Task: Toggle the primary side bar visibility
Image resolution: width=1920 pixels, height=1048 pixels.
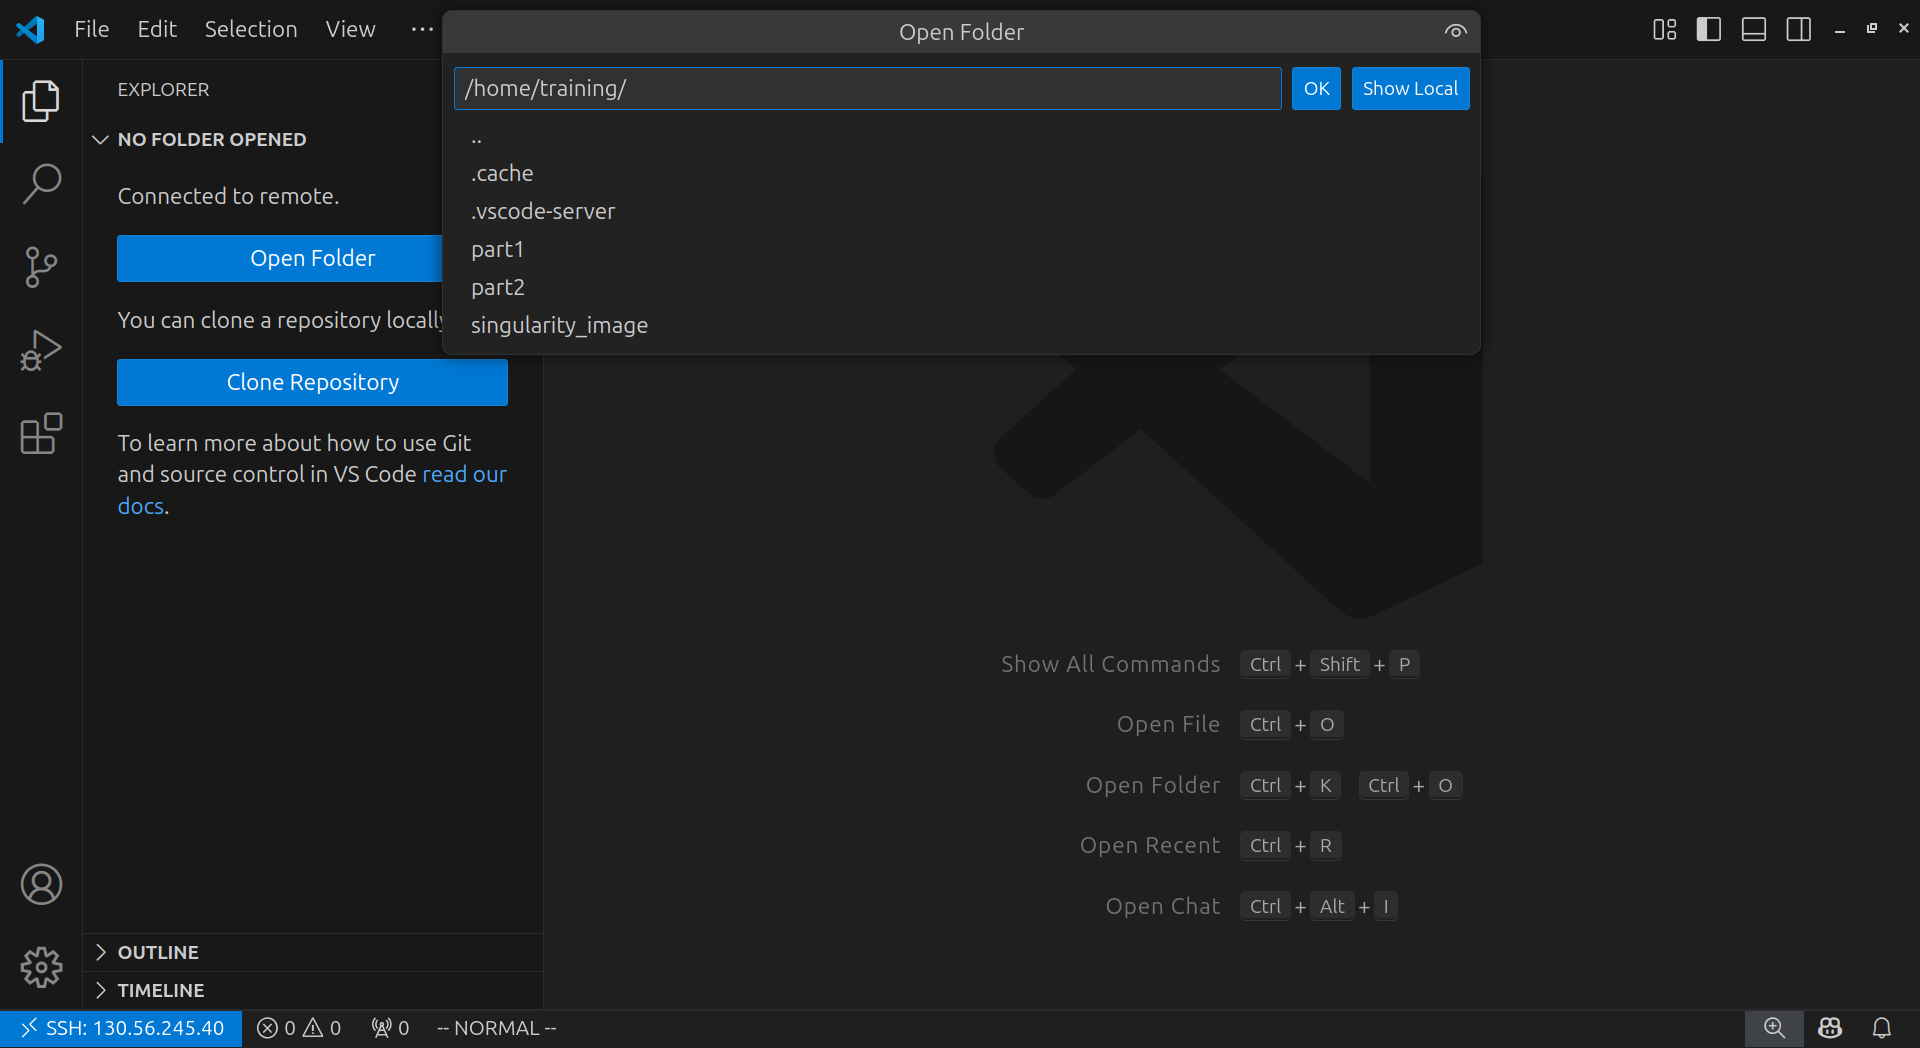Action: click(x=1709, y=30)
